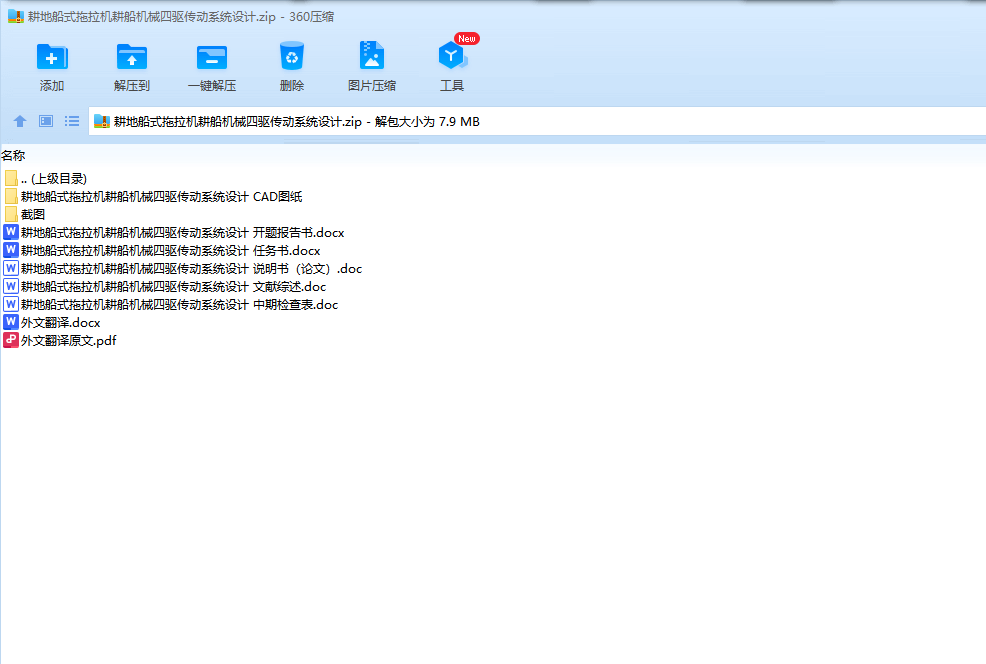Screen dimensions: 986x664
Task: Click the document icon of 说明书（论文）.doc
Action: tap(11, 268)
